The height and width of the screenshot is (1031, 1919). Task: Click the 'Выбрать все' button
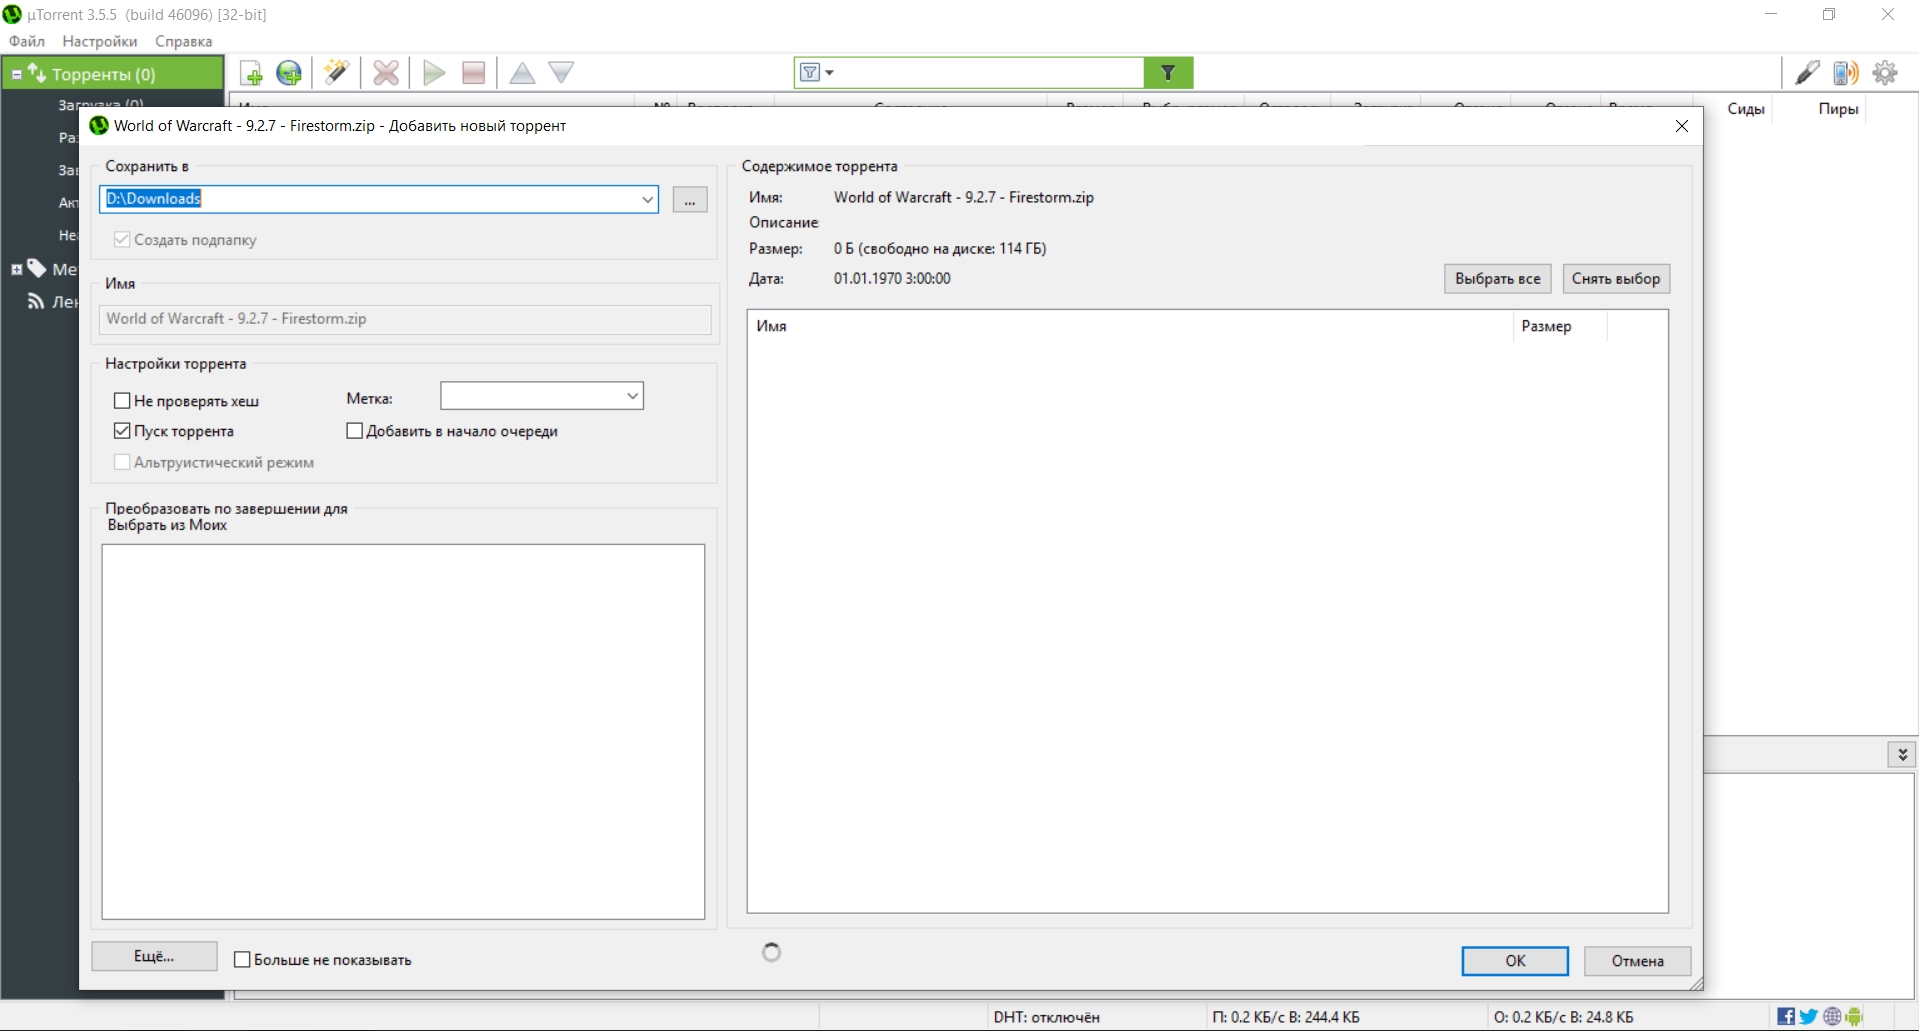[x=1497, y=279]
